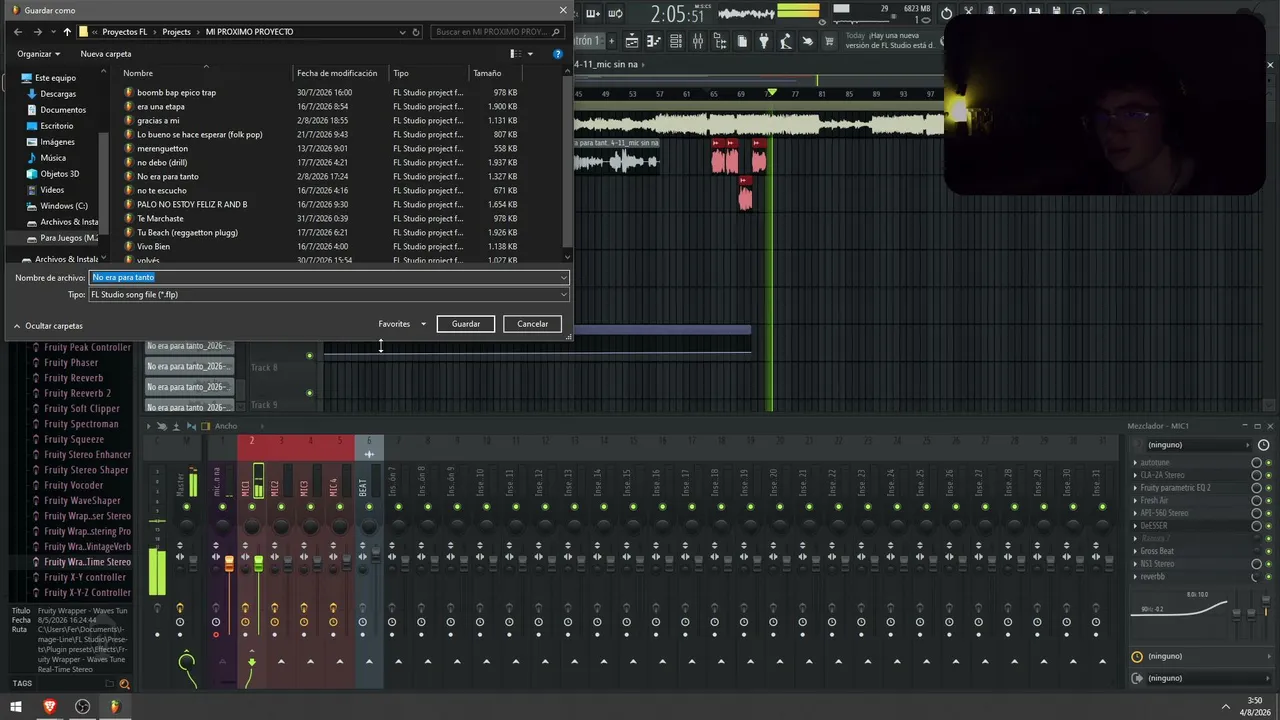Create a Nueva carpeta

(106, 54)
